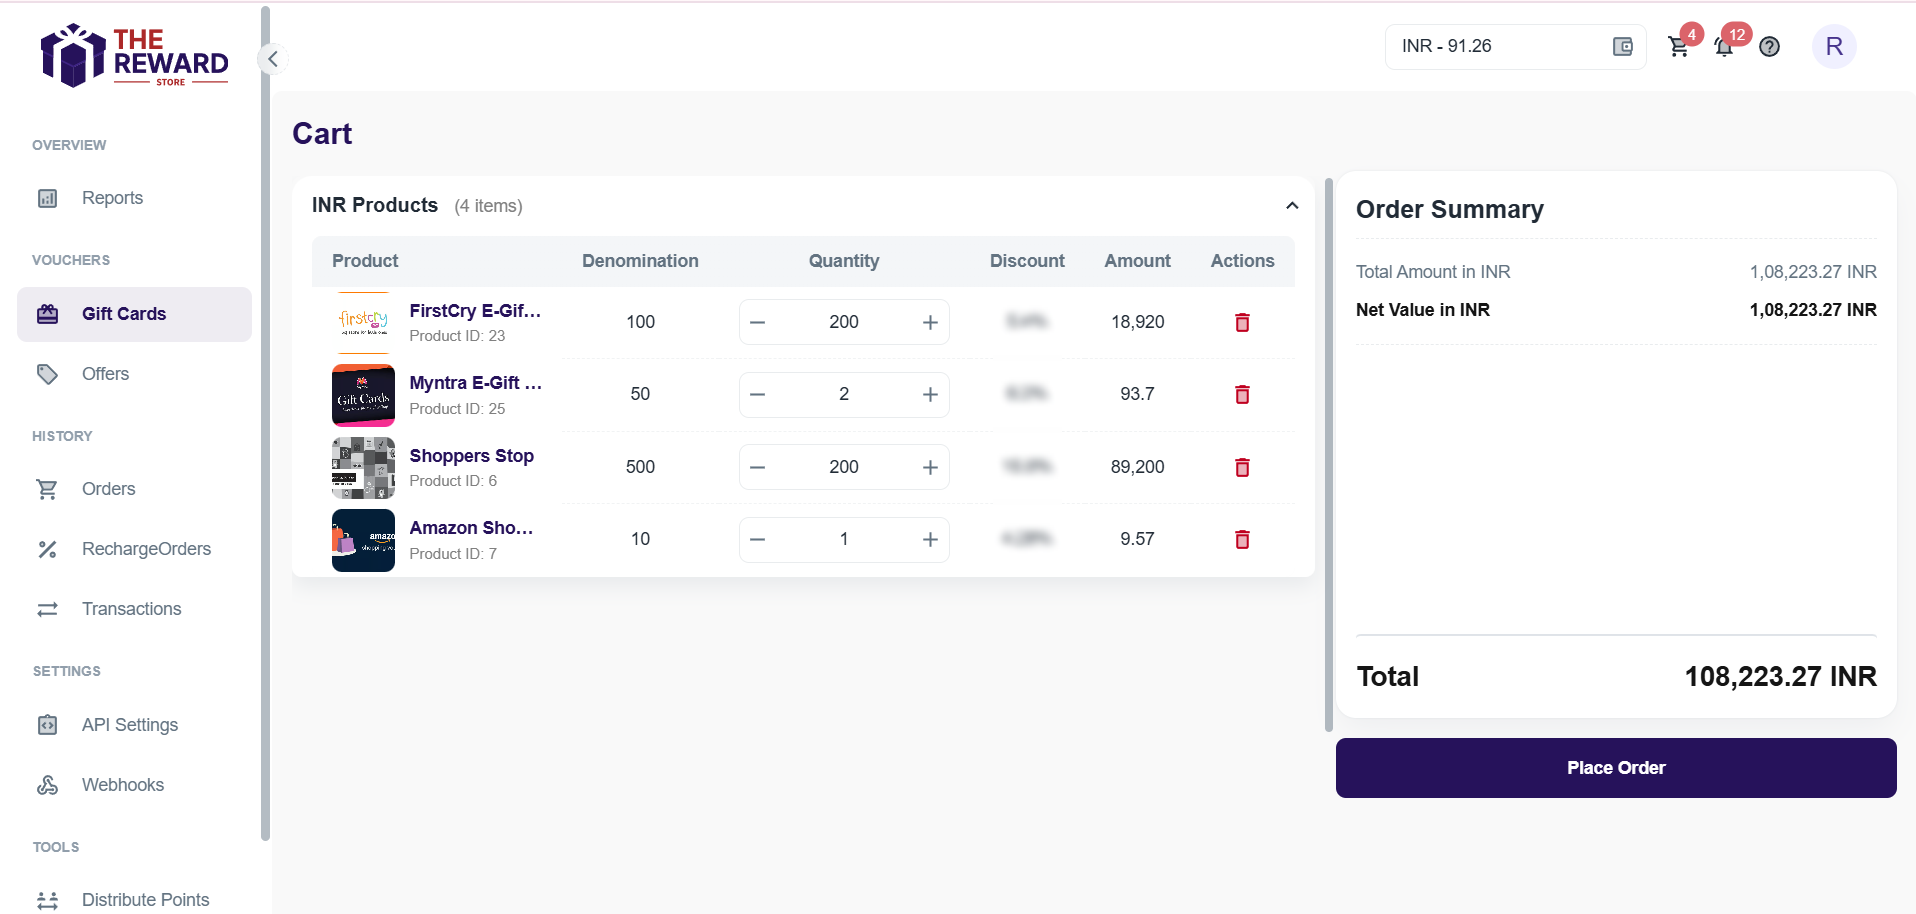Delete FirstCry E-Gift from cart
Screen dimensions: 1916x914
click(x=1242, y=322)
